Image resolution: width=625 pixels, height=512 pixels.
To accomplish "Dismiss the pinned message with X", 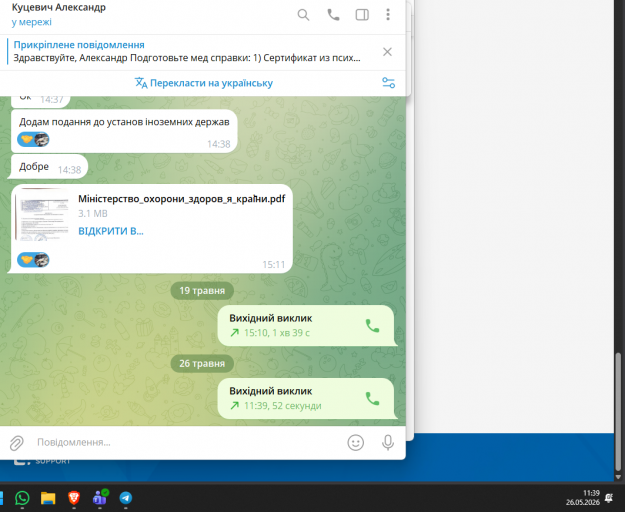I will point(387,52).
